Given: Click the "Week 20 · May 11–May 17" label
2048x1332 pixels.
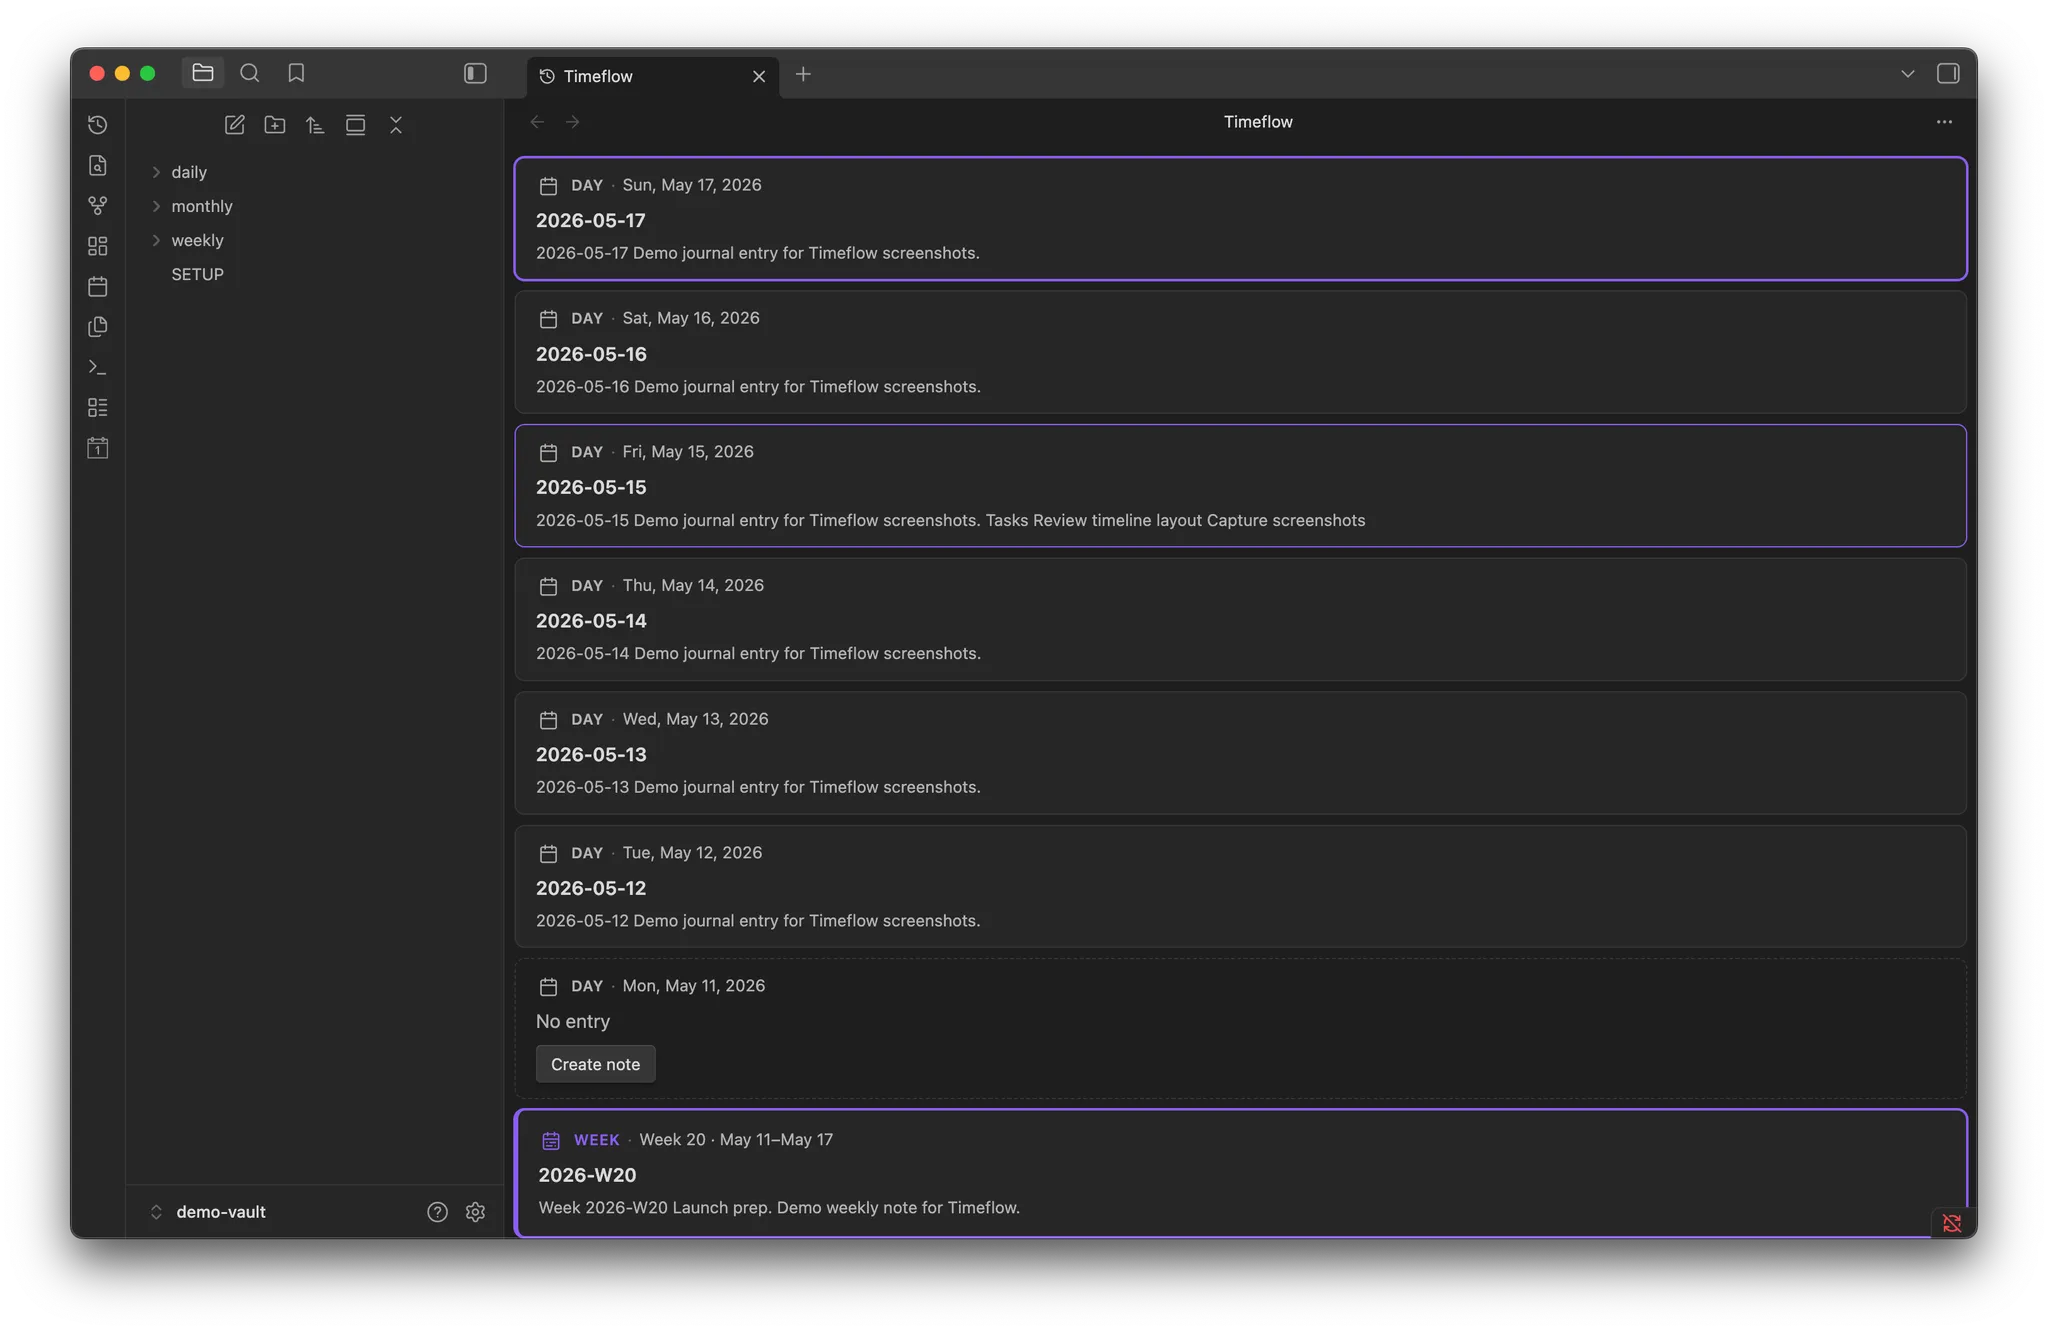Looking at the screenshot, I should (736, 1140).
